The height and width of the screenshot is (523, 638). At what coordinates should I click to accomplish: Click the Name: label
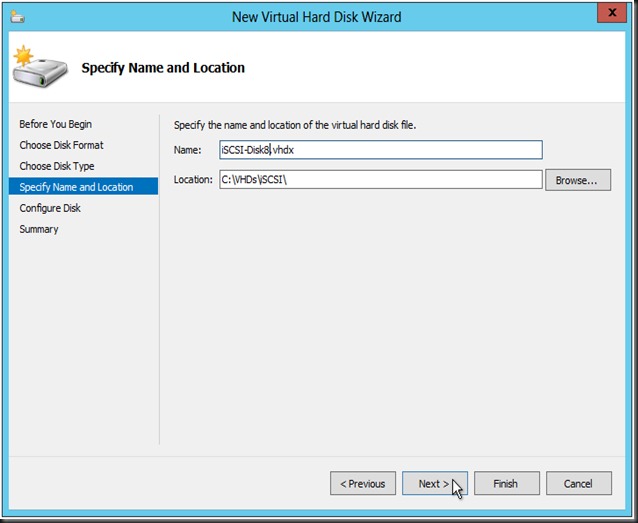click(188, 150)
